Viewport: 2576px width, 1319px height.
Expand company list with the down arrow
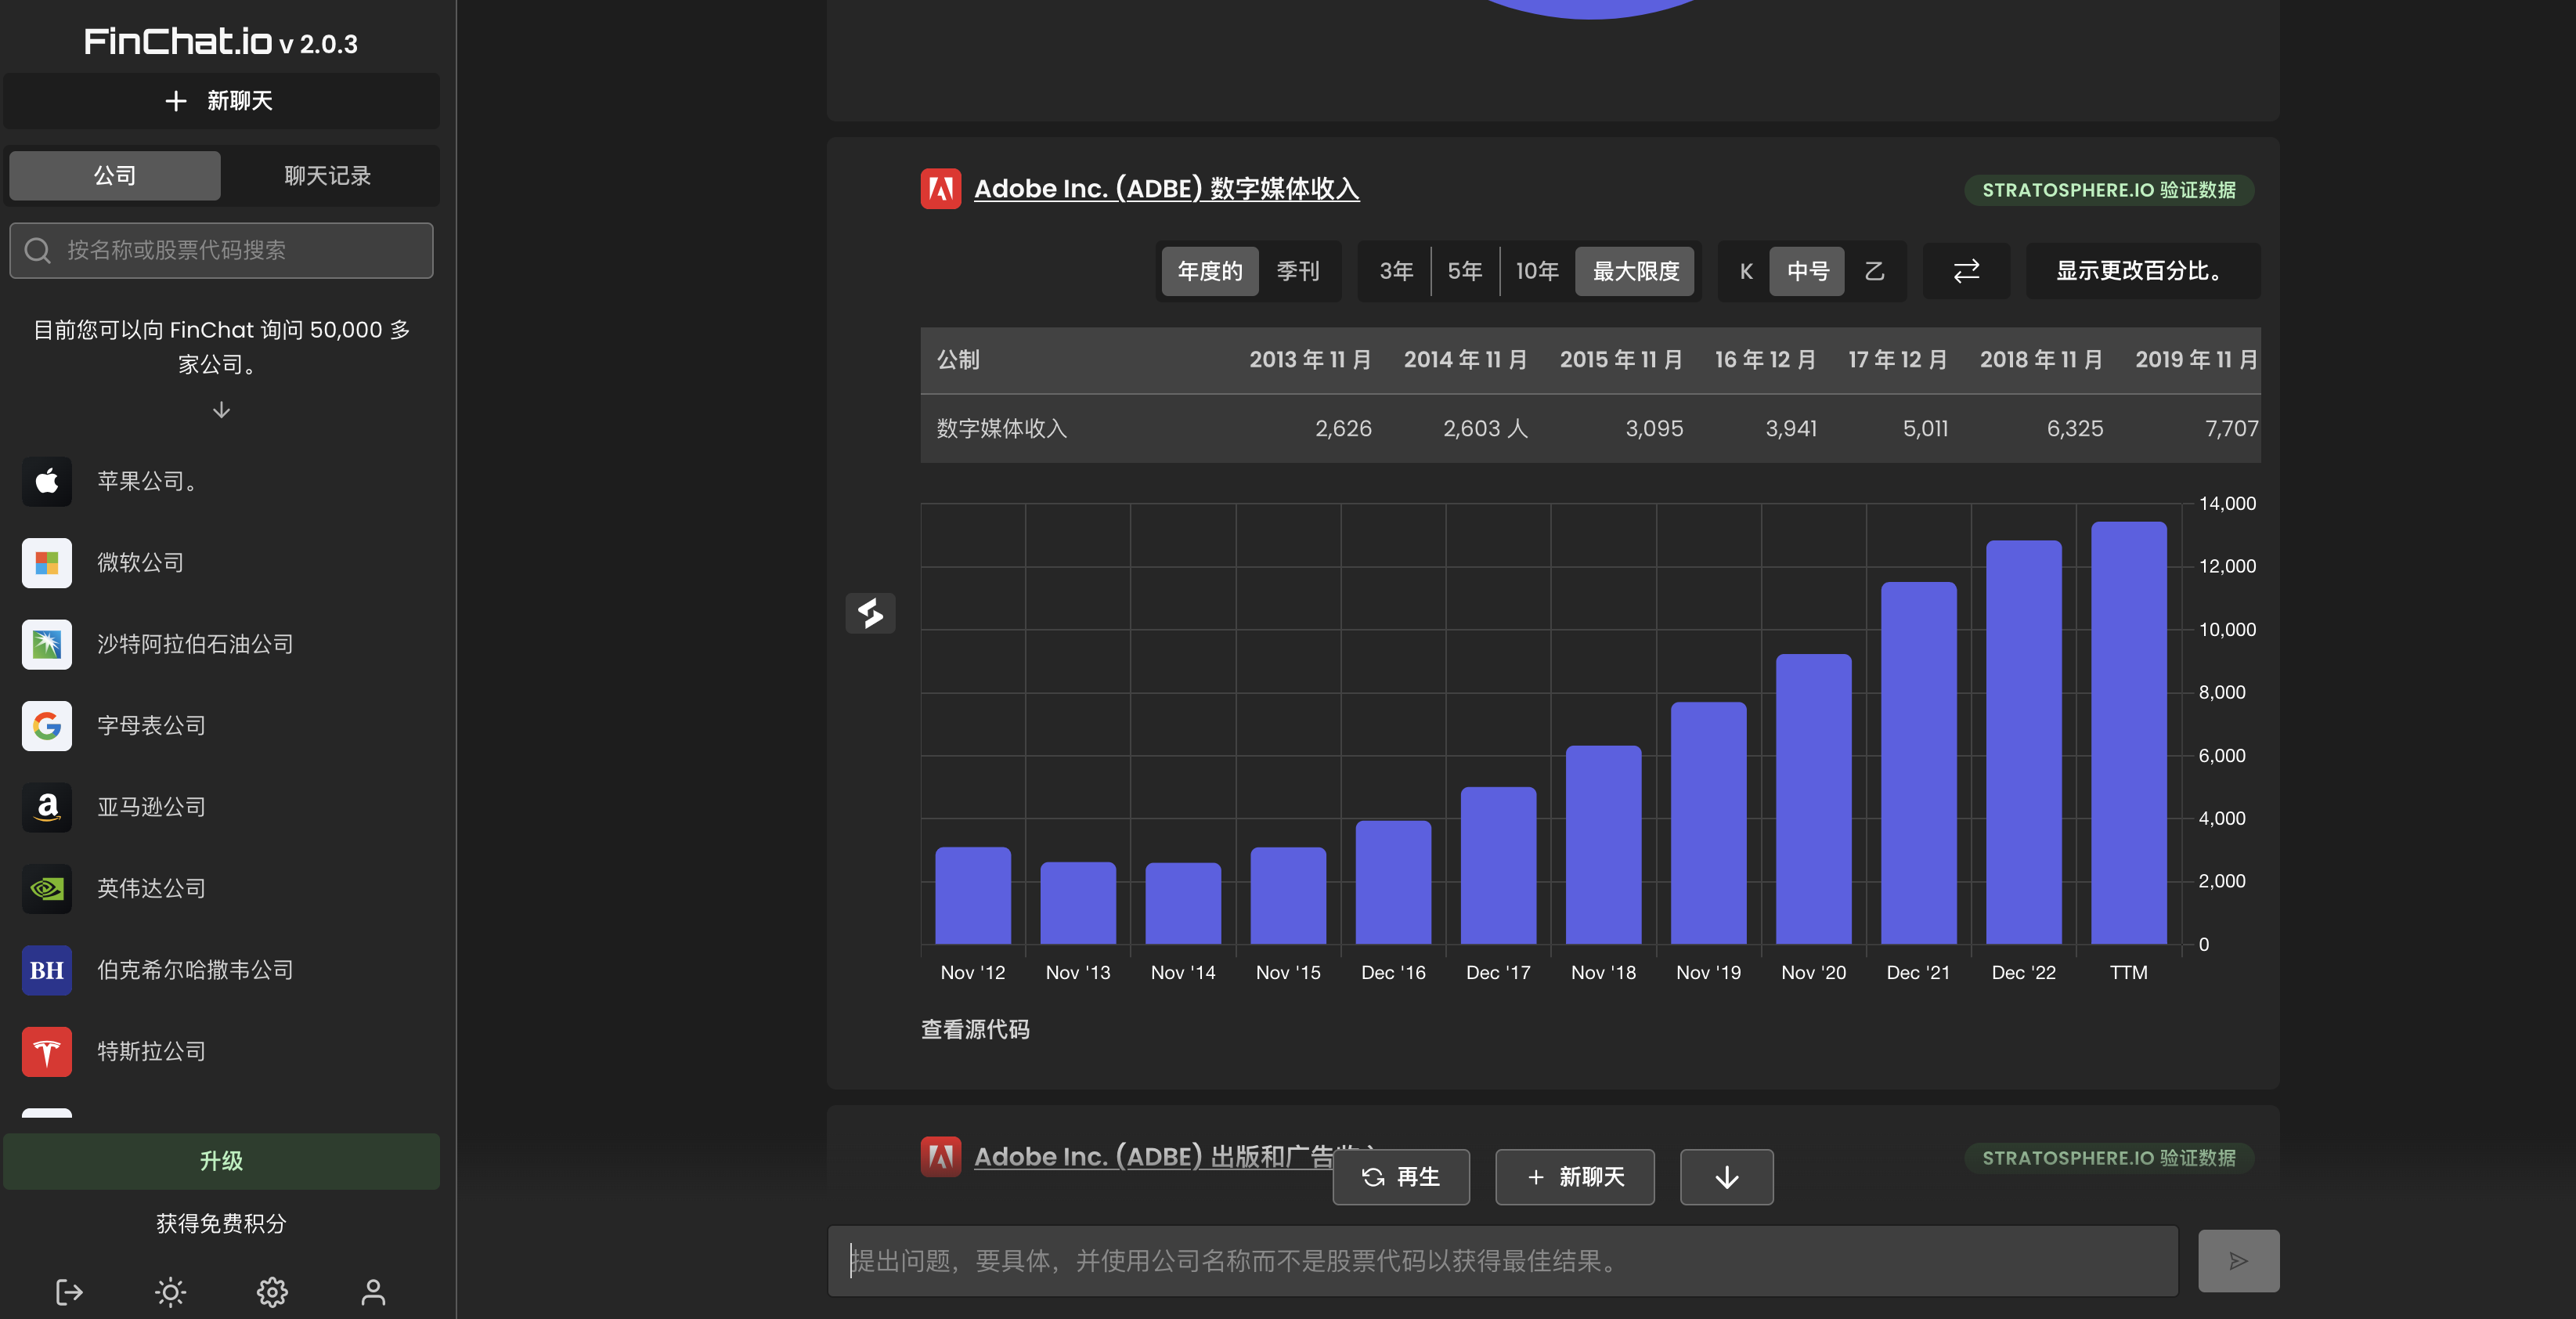[221, 410]
